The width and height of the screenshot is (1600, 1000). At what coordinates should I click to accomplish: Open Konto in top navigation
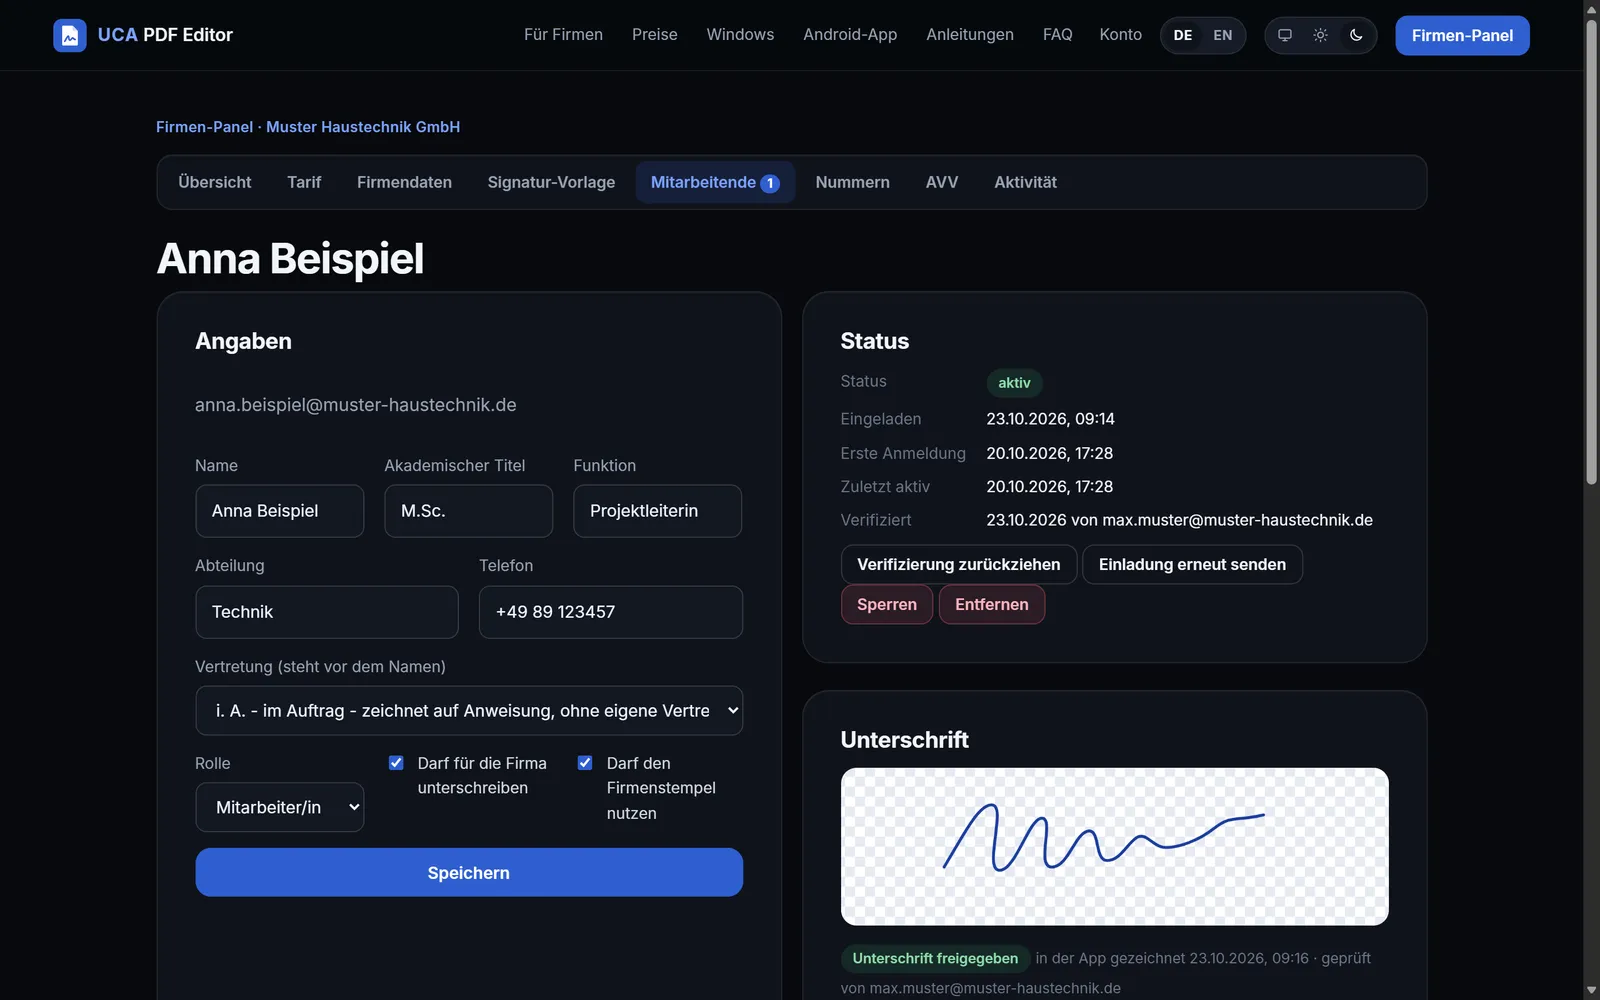[1120, 35]
